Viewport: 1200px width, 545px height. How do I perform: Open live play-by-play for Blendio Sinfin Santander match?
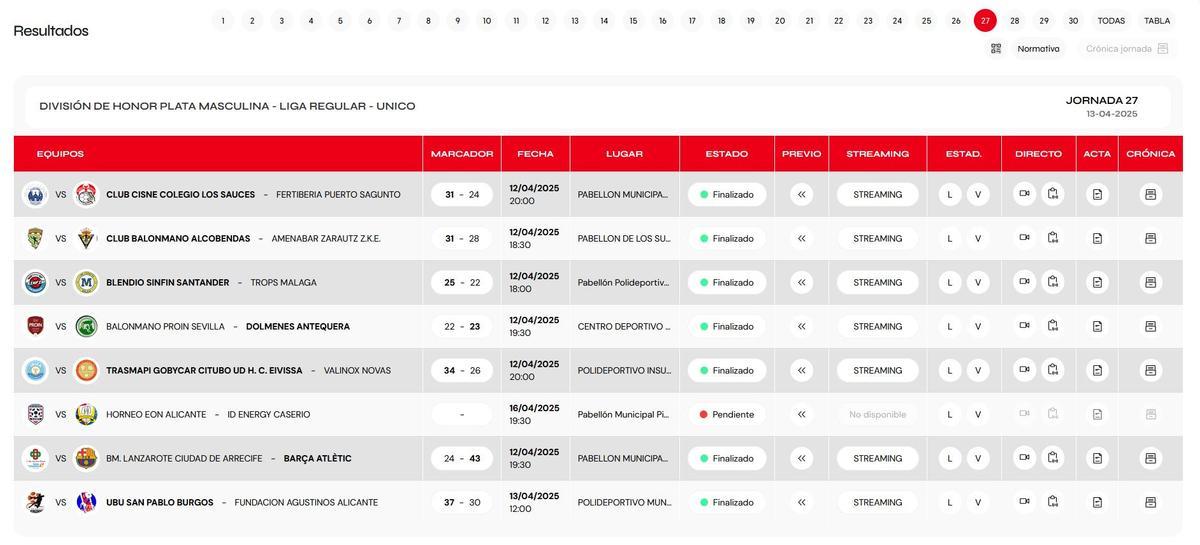[x=1052, y=282]
